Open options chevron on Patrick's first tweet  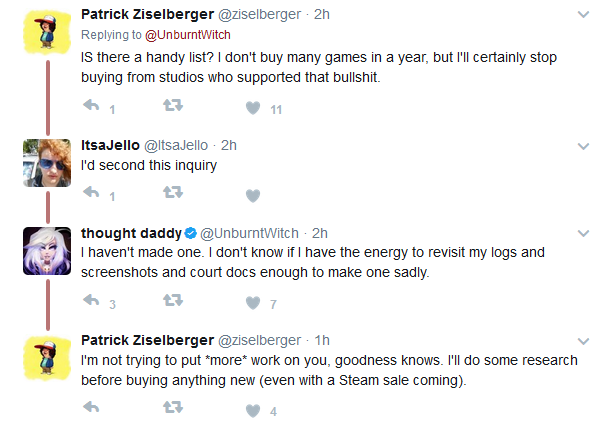(583, 15)
